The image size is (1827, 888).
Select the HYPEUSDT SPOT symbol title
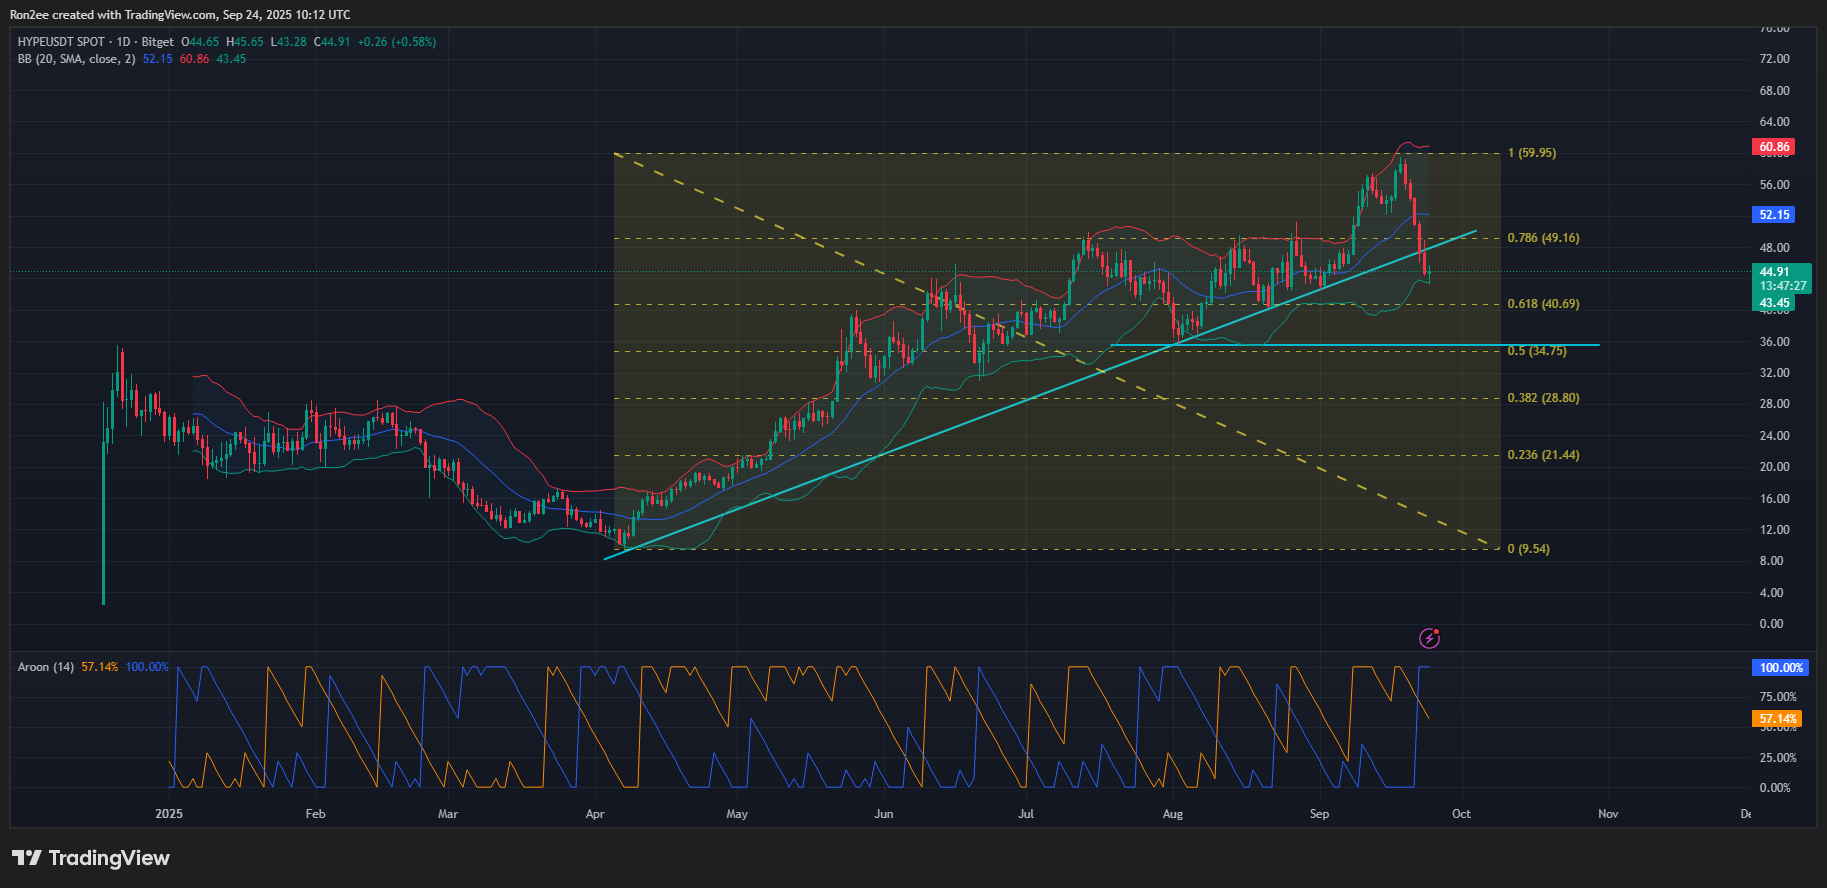click(x=61, y=42)
